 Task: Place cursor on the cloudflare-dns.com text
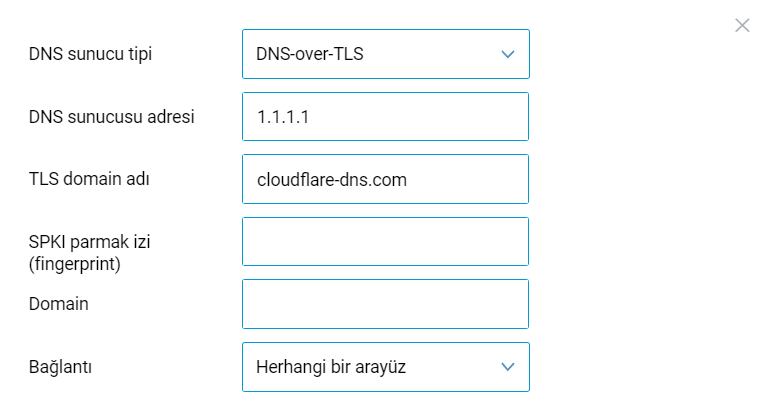pyautogui.click(x=331, y=180)
